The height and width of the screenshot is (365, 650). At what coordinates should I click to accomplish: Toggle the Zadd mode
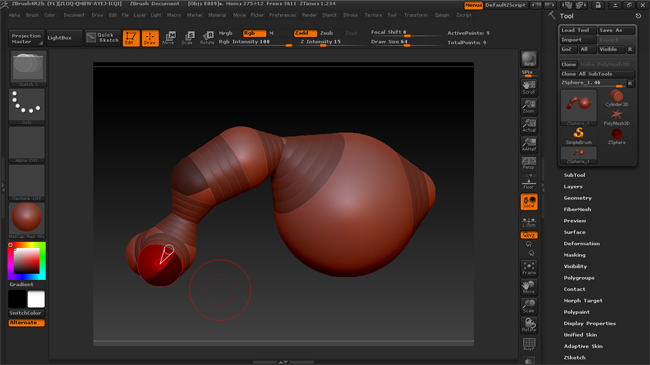coord(305,33)
